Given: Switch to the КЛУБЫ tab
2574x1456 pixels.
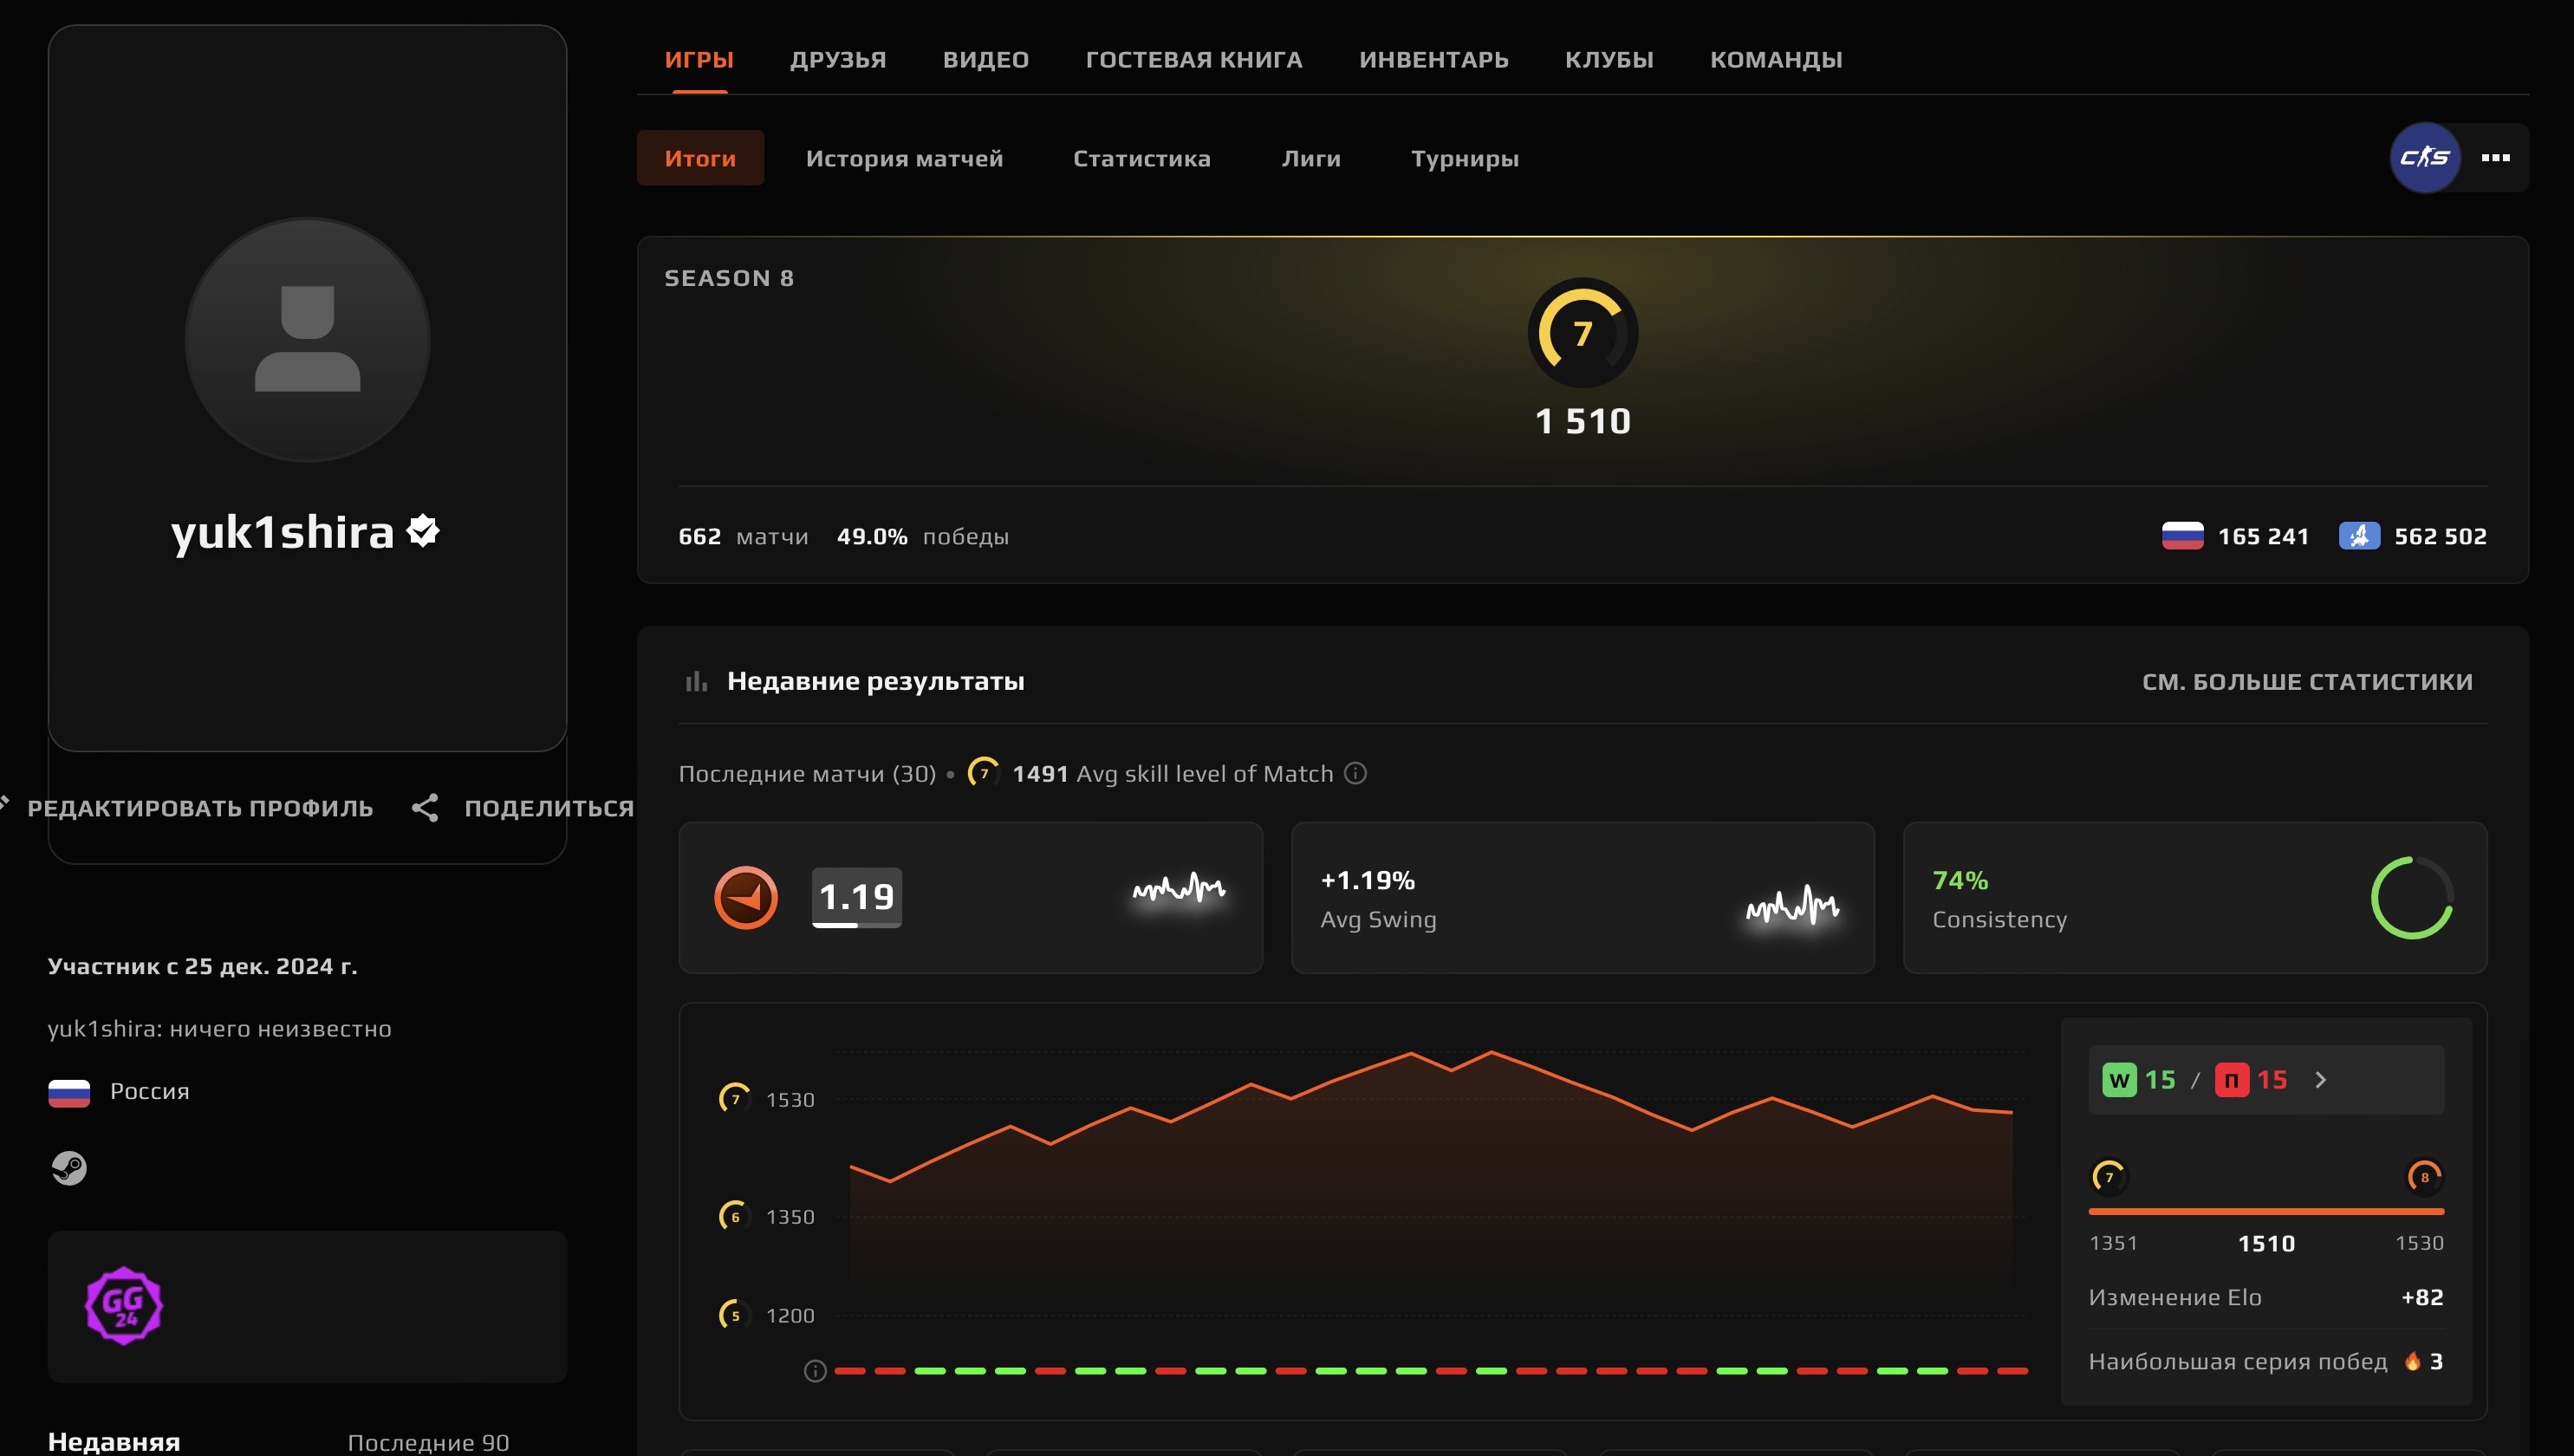Looking at the screenshot, I should coord(1609,59).
